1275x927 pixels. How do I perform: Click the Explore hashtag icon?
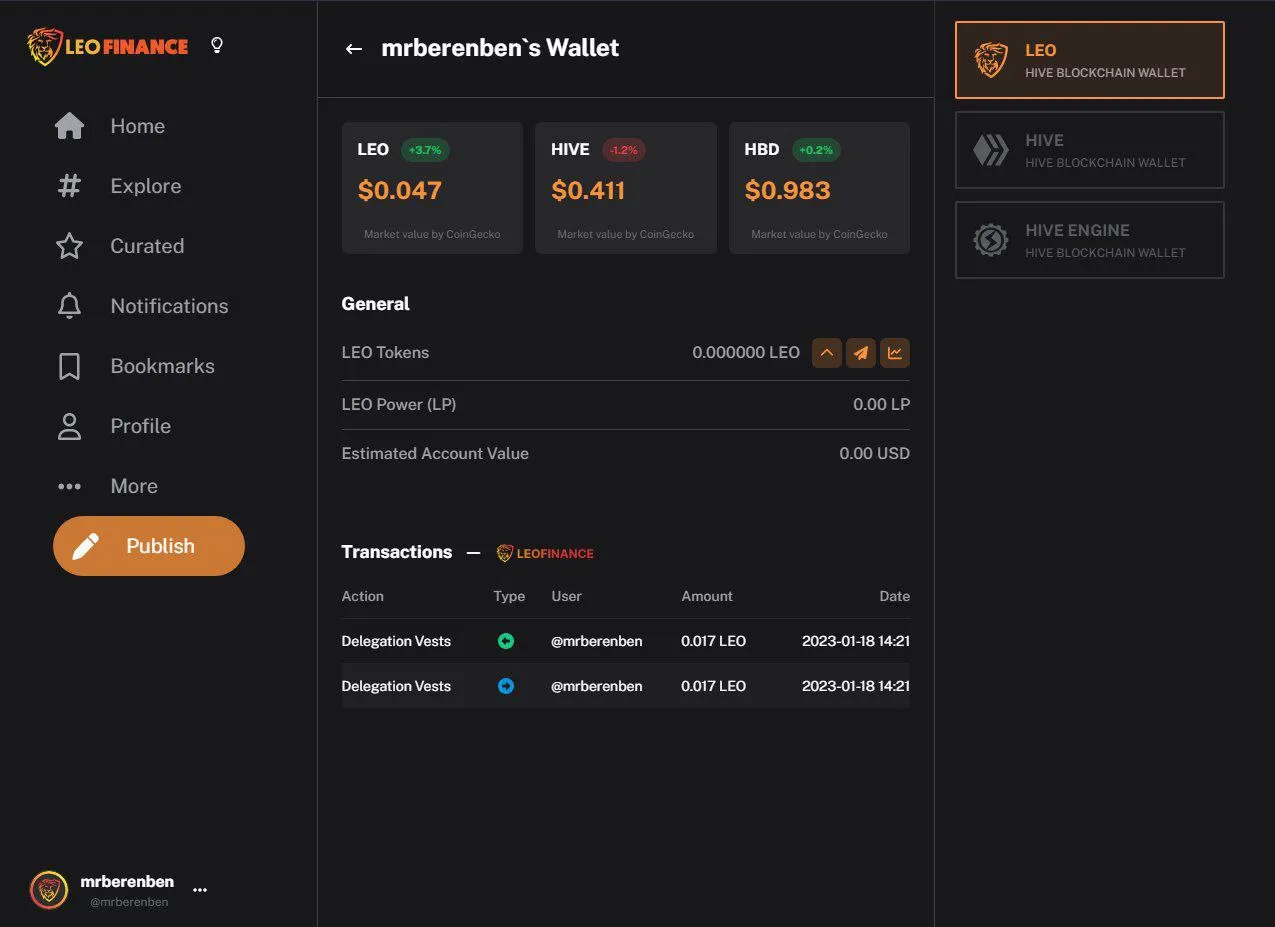(x=69, y=186)
